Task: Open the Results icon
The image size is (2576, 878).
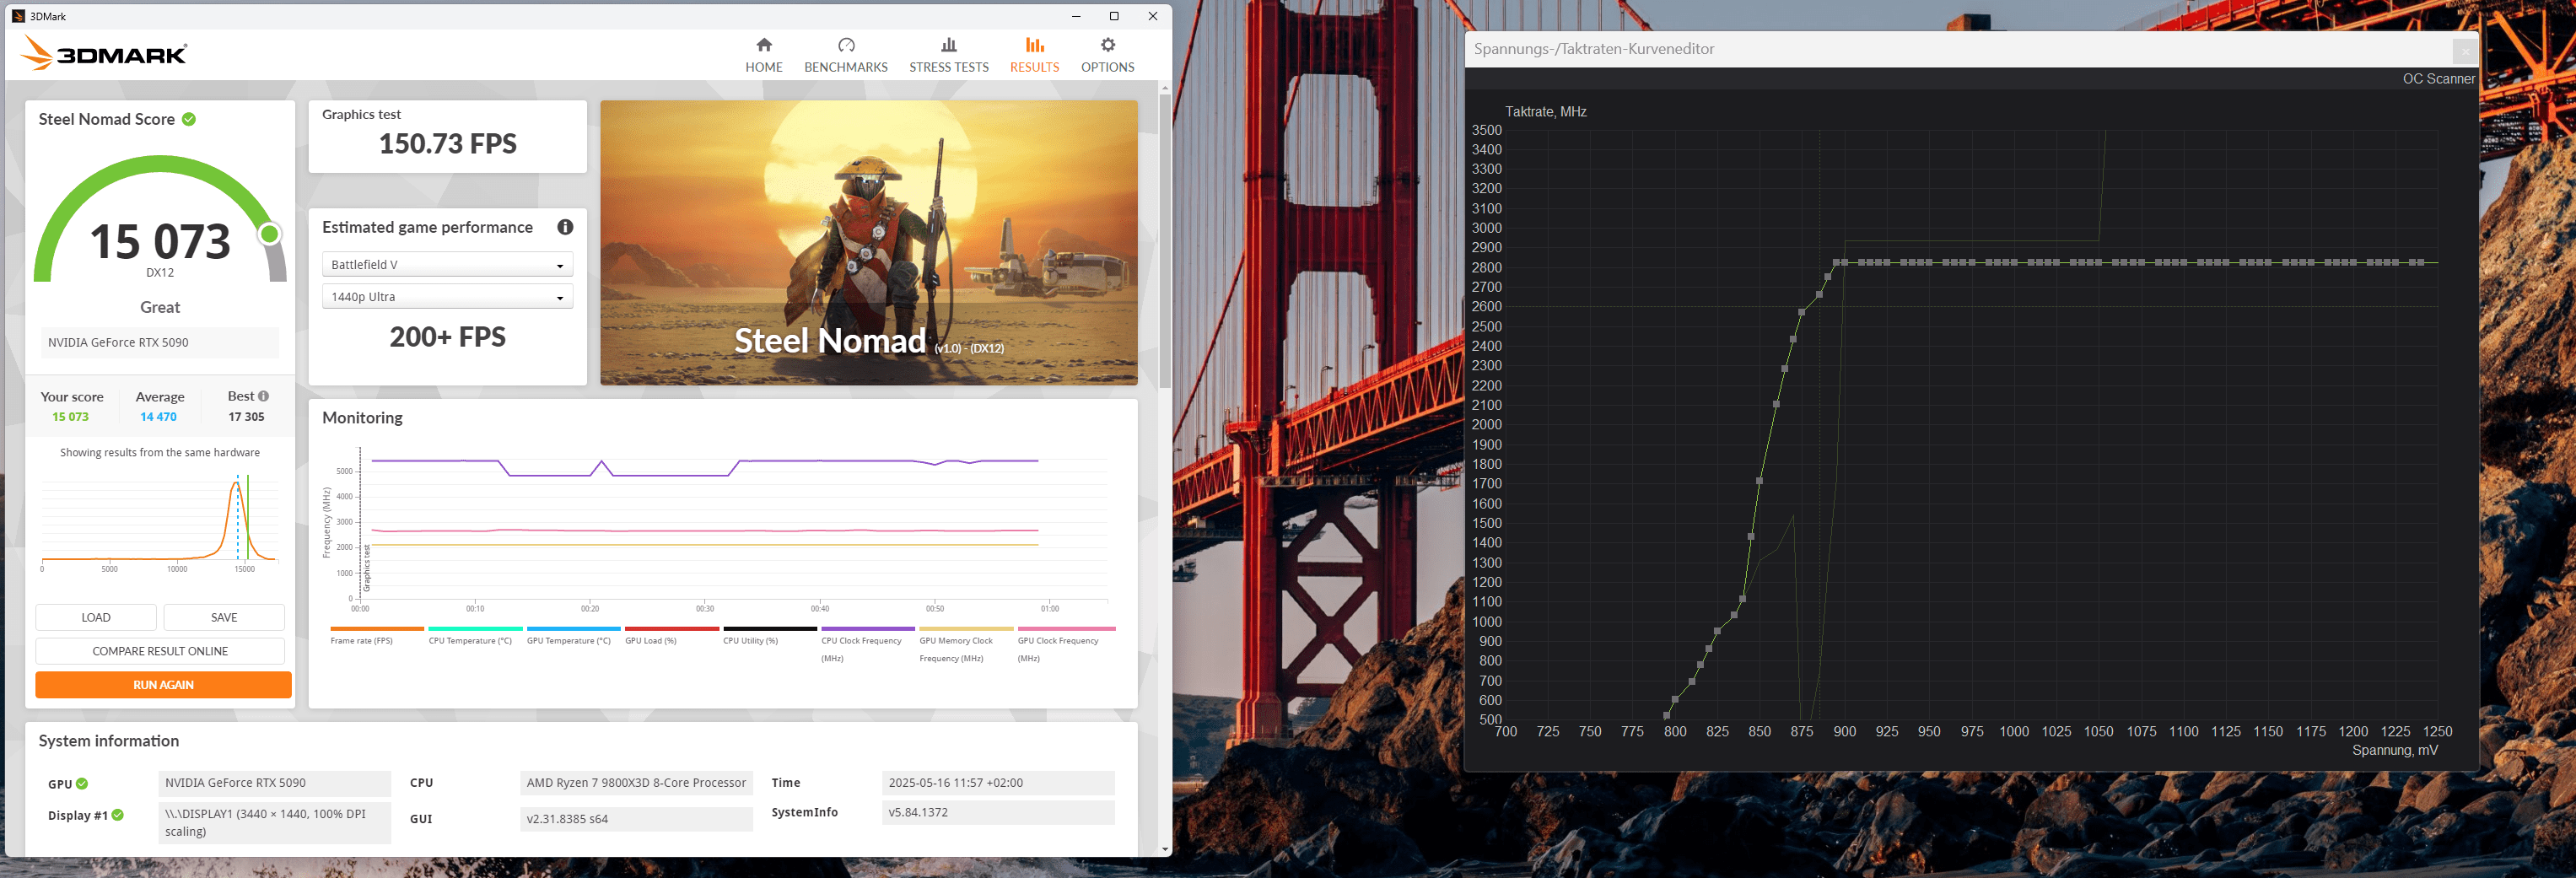Action: point(1034,45)
